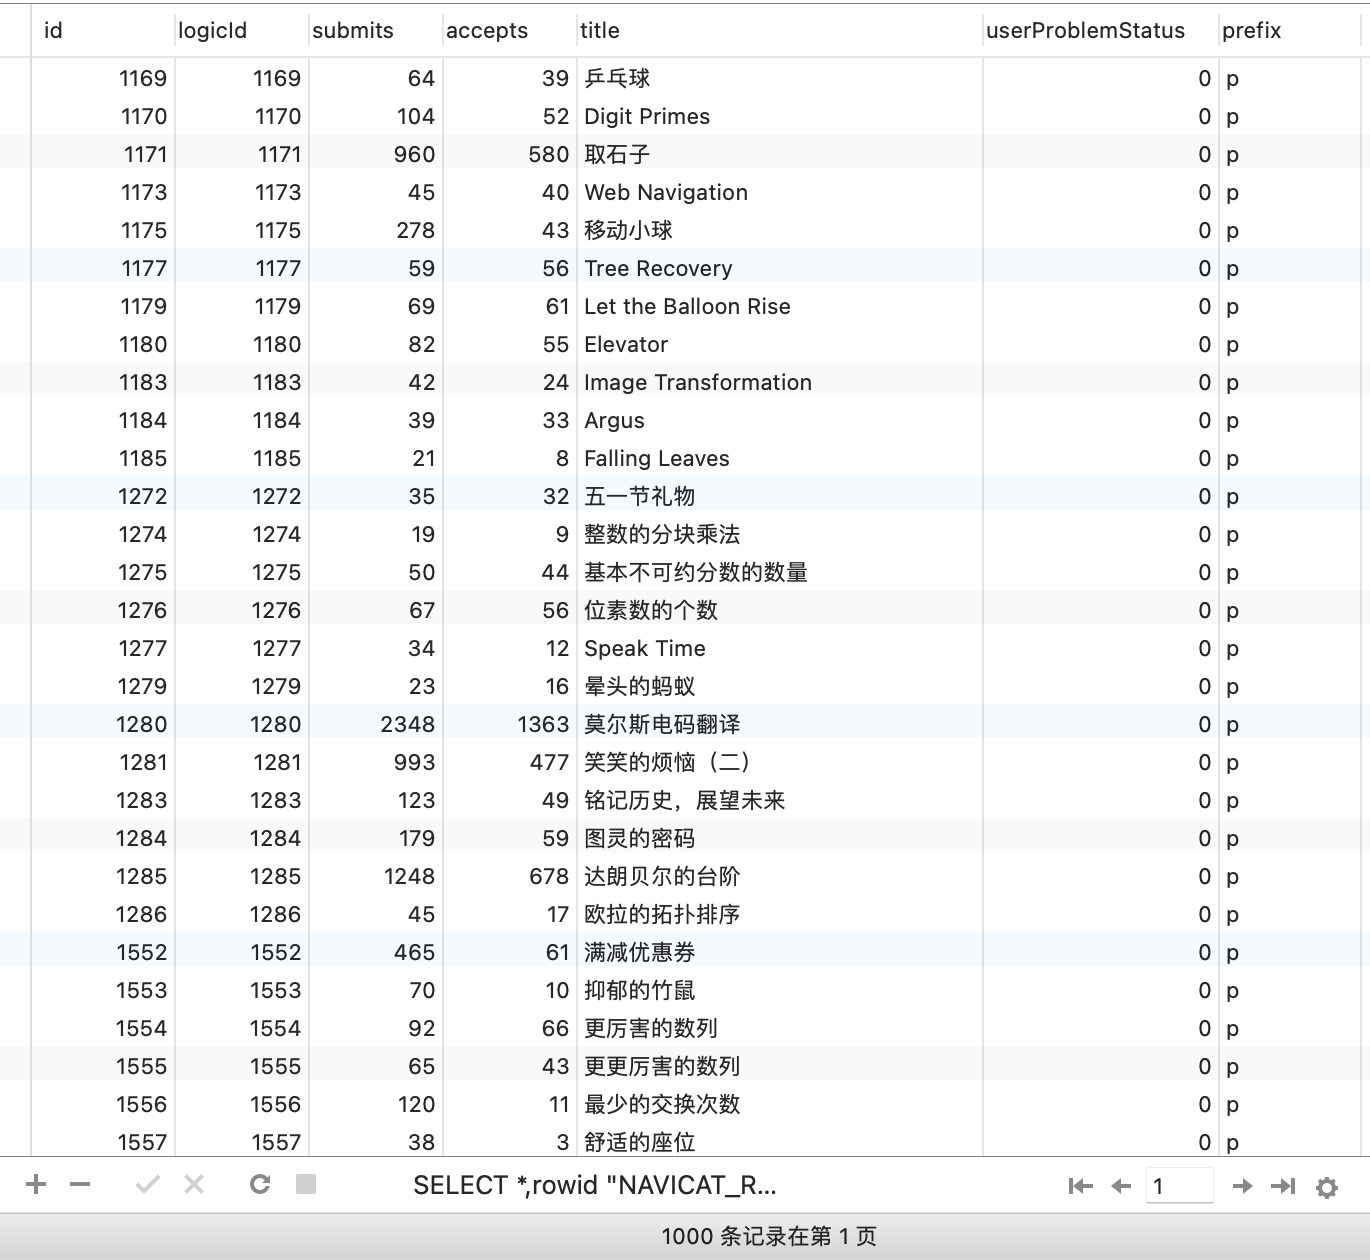
Task: Click the logicId cell 1552
Action: [242, 953]
